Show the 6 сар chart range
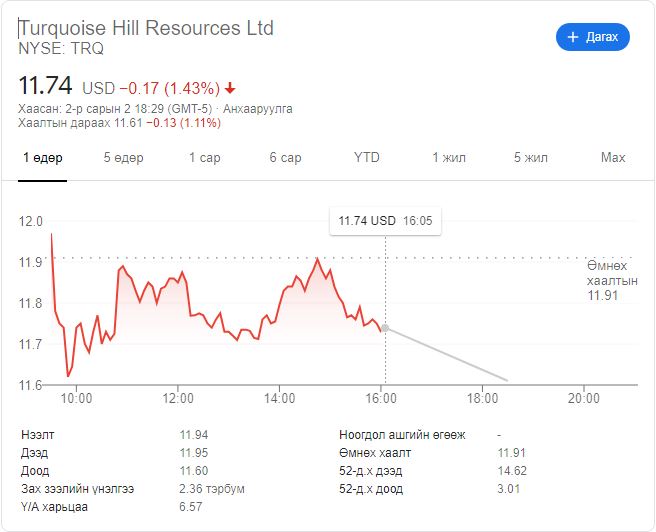656x532 pixels. click(x=285, y=158)
